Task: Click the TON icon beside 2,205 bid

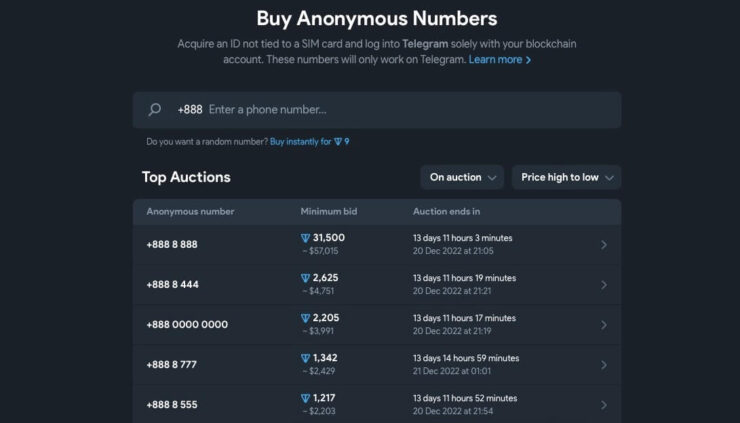Action: point(305,318)
